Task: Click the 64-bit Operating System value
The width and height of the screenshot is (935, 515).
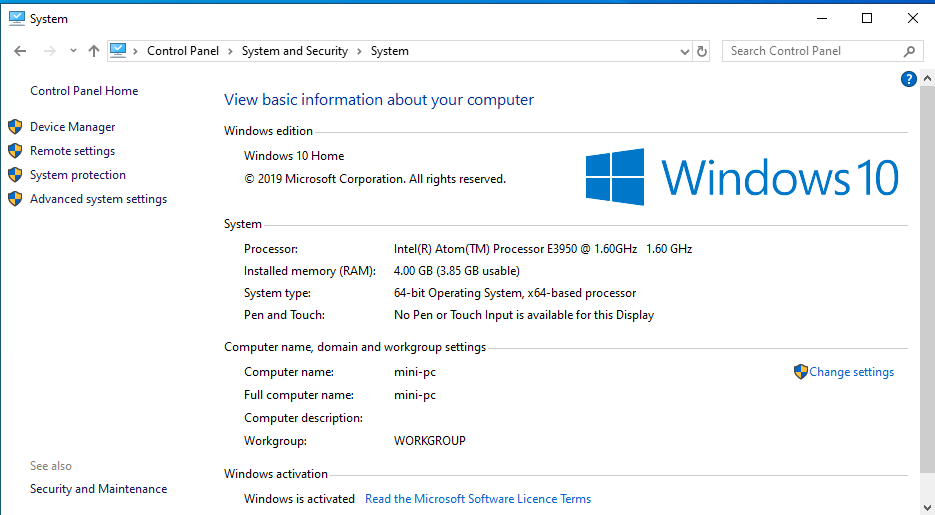Action: click(515, 293)
